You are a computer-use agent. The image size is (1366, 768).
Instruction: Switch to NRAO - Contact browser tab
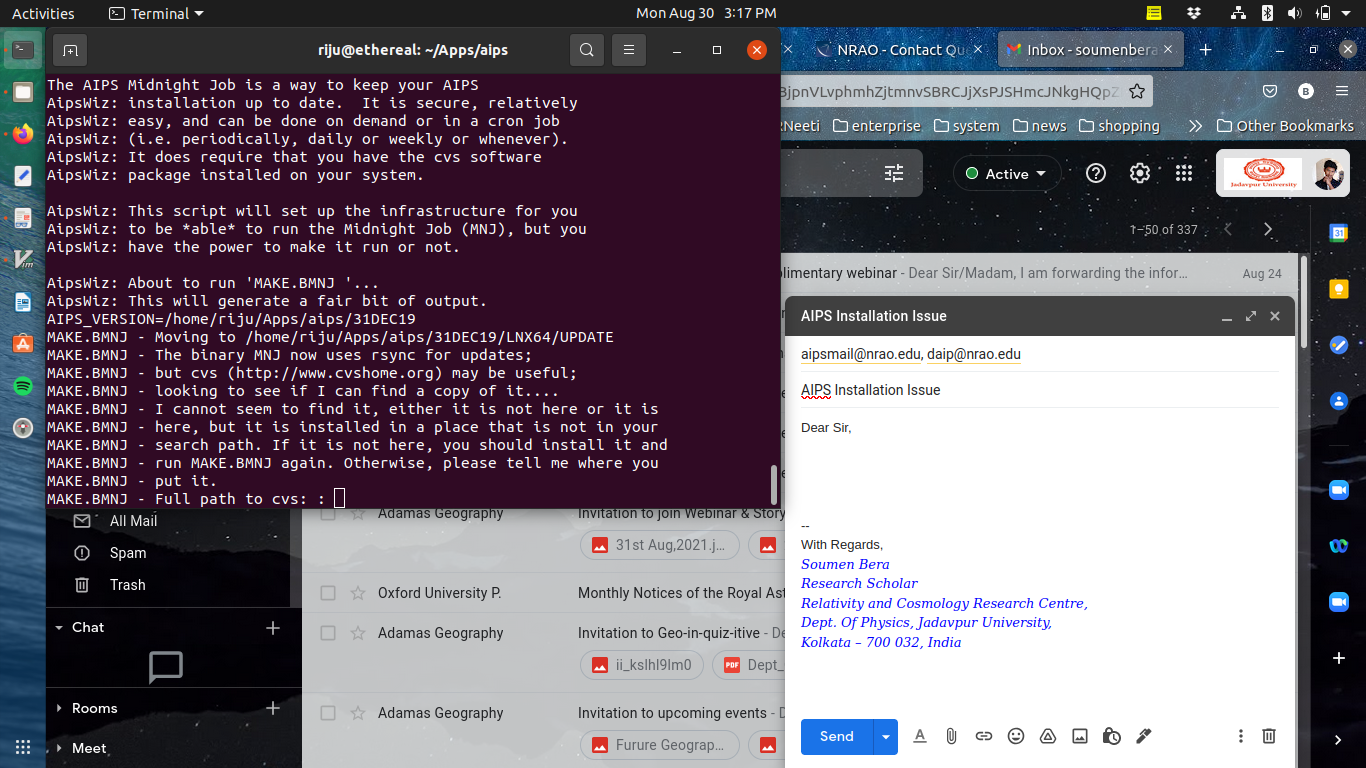[890, 50]
